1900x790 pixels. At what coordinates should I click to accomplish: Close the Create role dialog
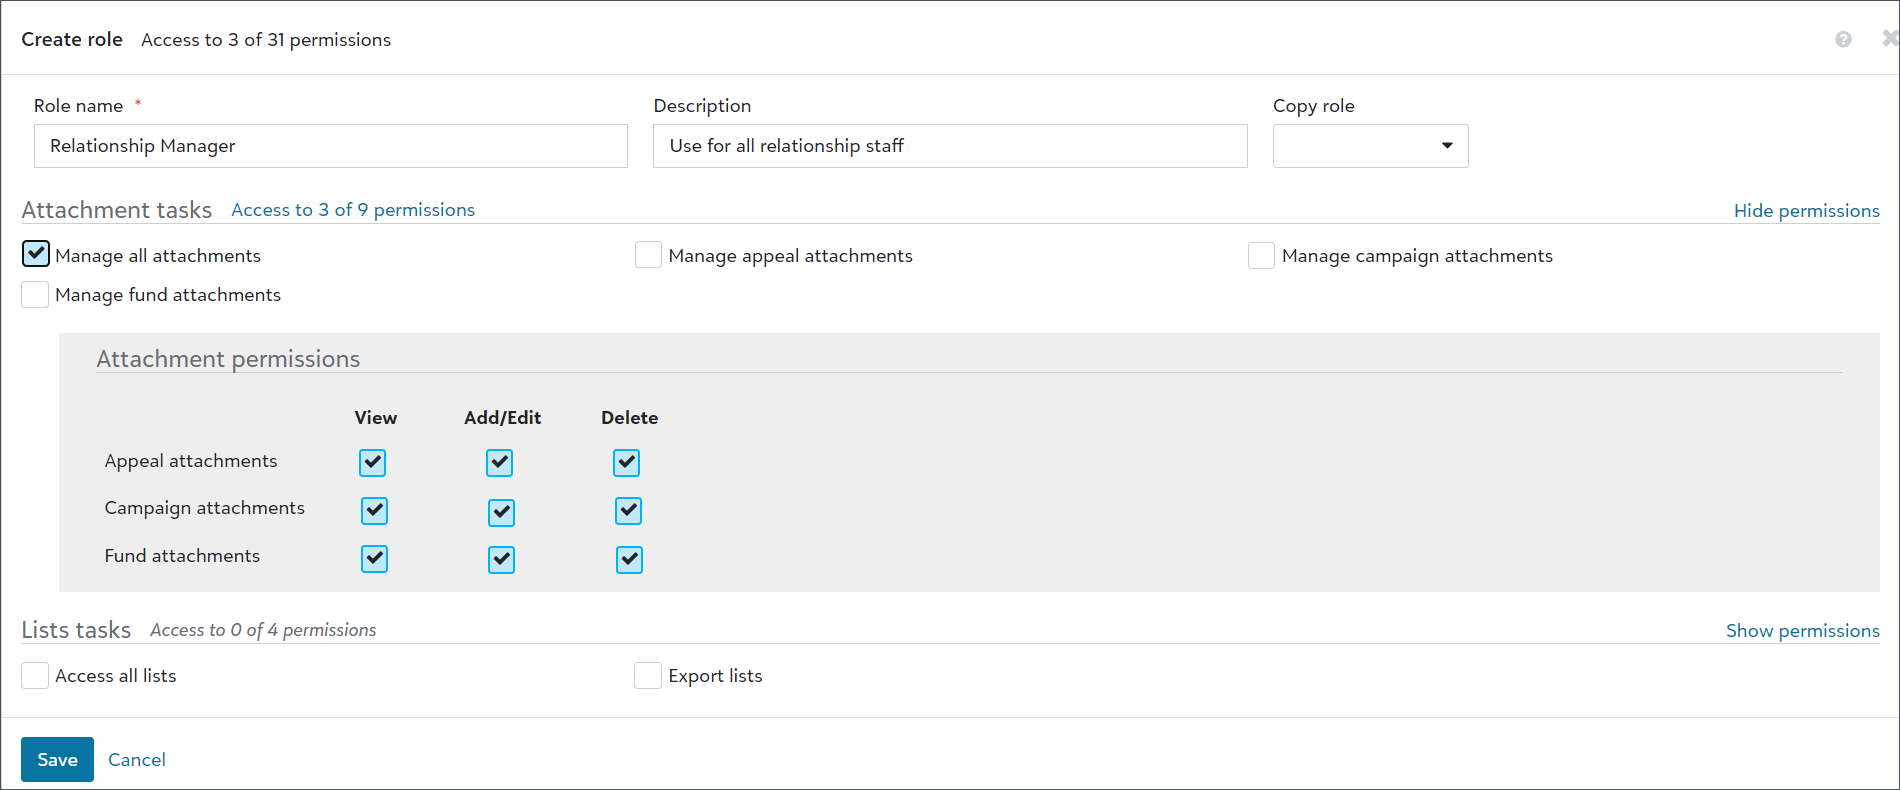click(x=1889, y=38)
